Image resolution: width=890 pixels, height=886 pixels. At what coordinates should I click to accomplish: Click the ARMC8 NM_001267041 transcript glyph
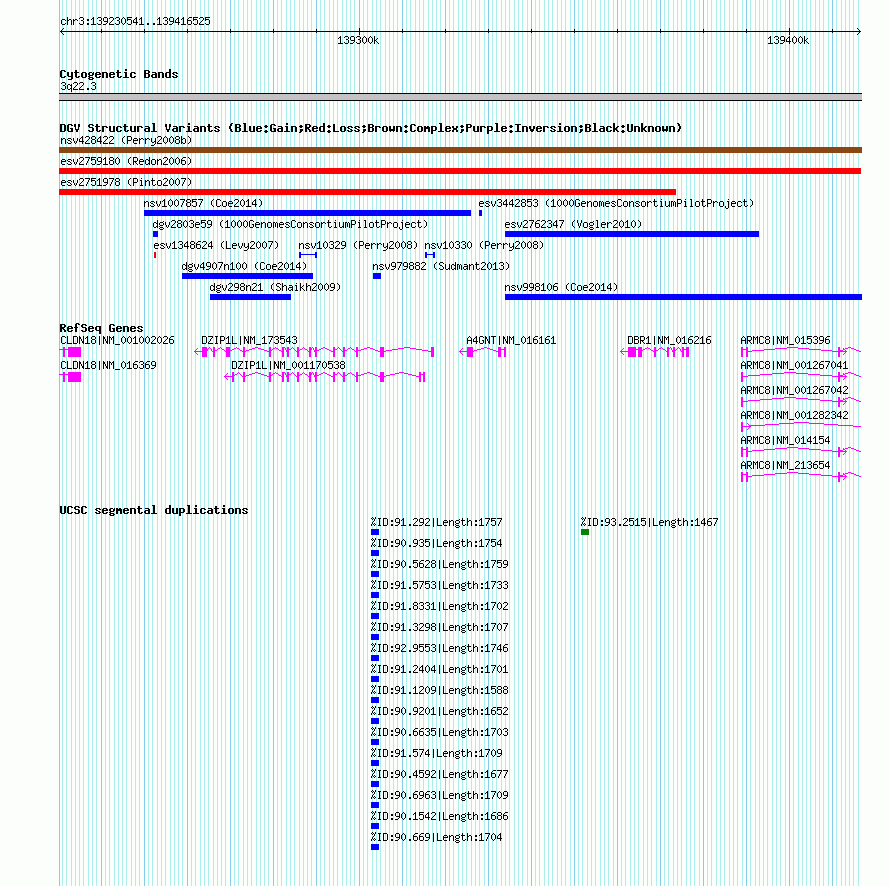pyautogui.click(x=801, y=377)
